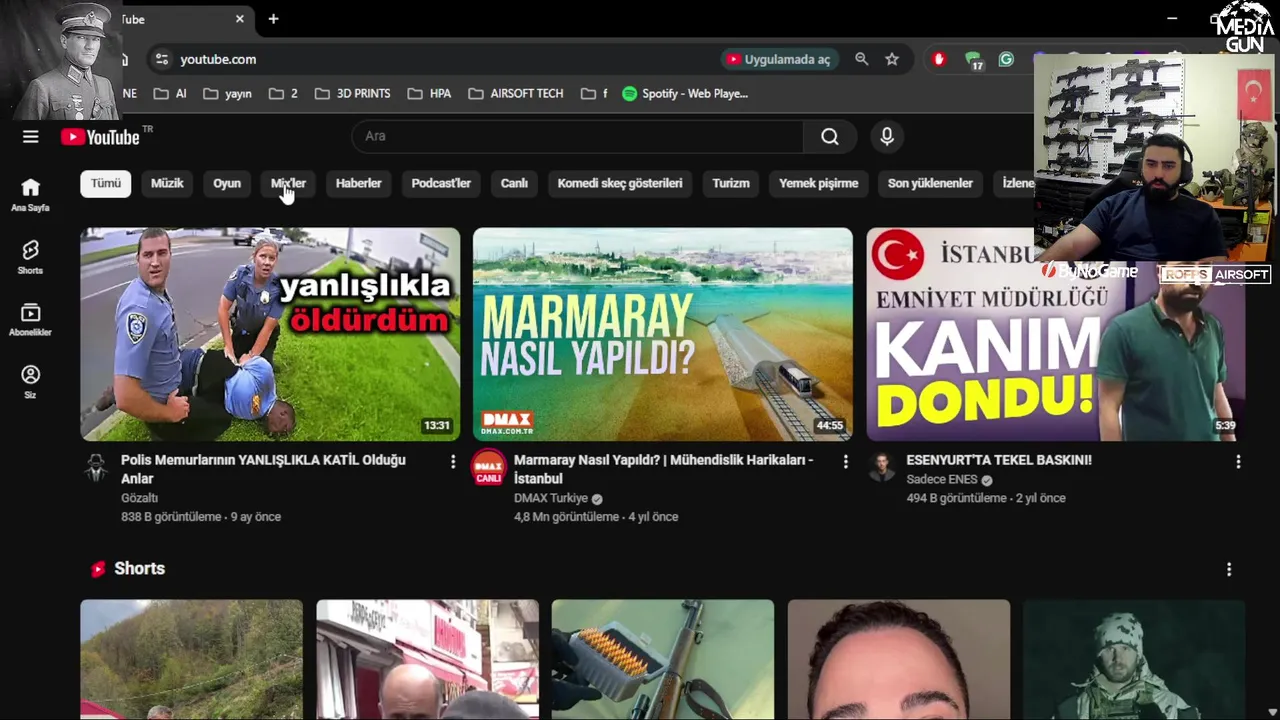Open the night-vision soldier Shorts thumbnail
1280x720 pixels.
tap(1134, 660)
